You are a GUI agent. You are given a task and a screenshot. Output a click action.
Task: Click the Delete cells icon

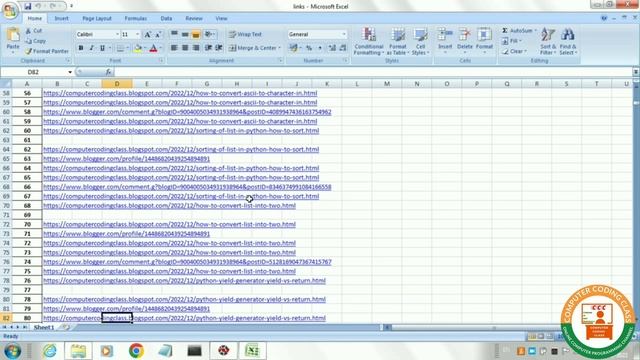tap(464, 35)
